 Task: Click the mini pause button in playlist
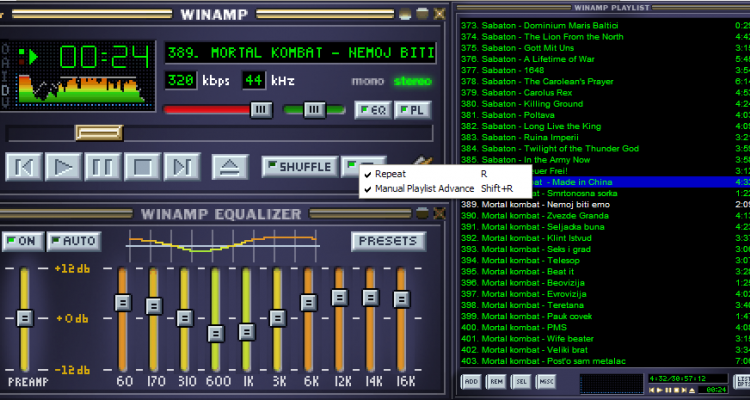[668, 390]
